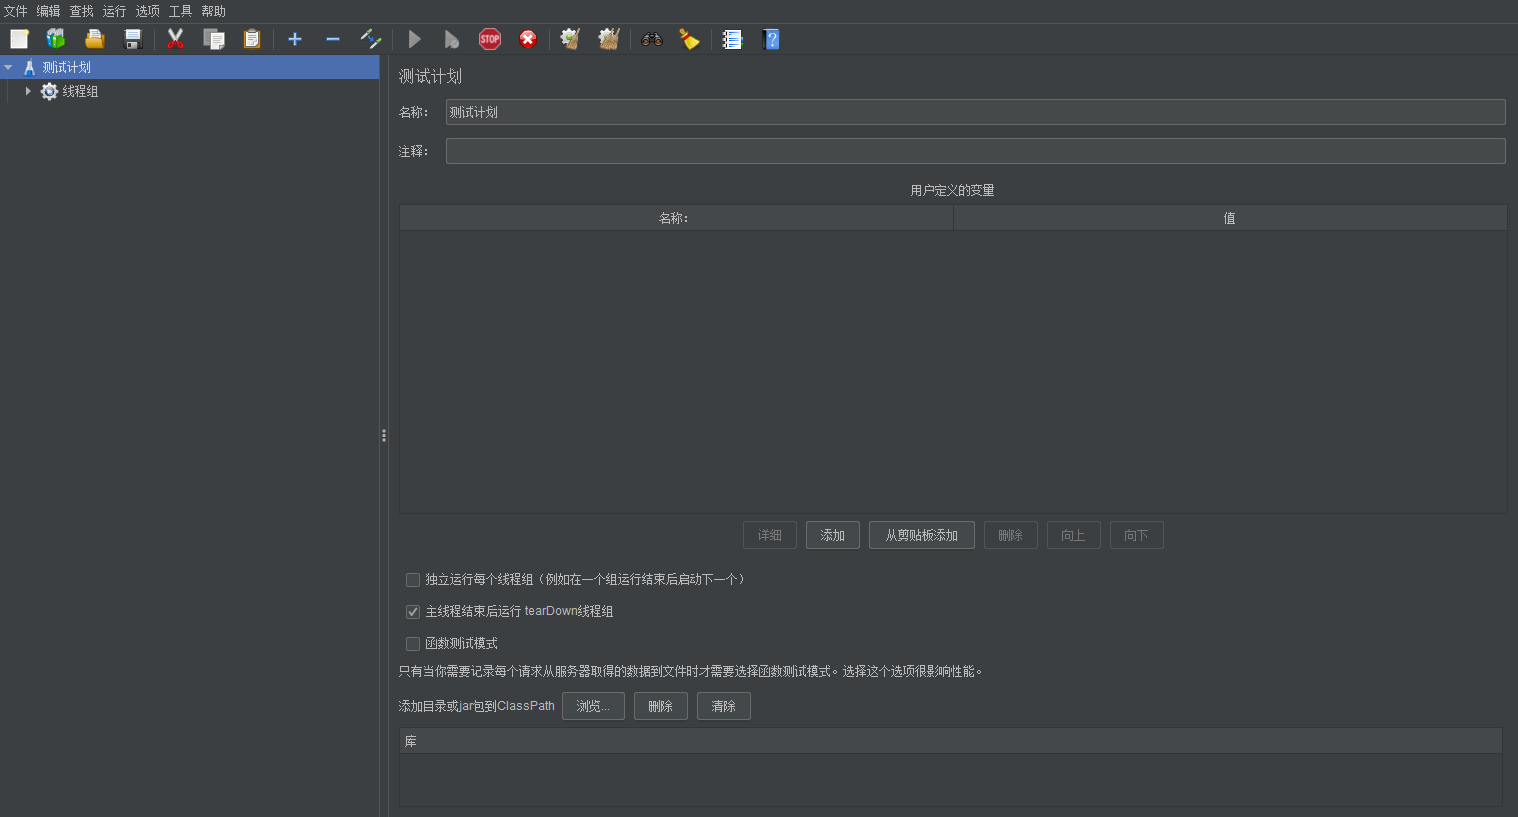The width and height of the screenshot is (1518, 817).
Task: Click the 向下 button
Action: 1137,535
